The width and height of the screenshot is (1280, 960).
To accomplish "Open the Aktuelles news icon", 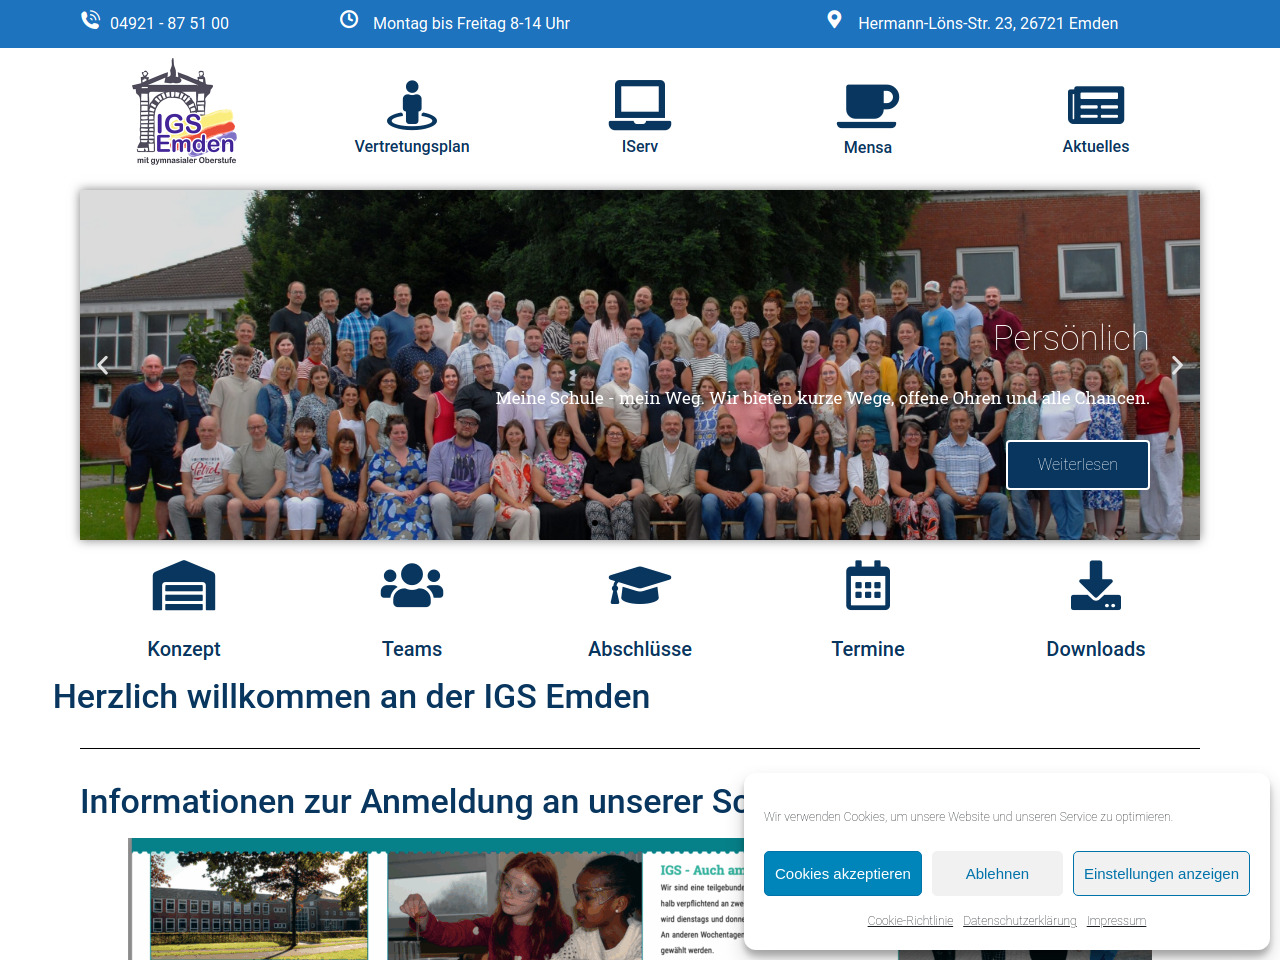I will [x=1096, y=105].
